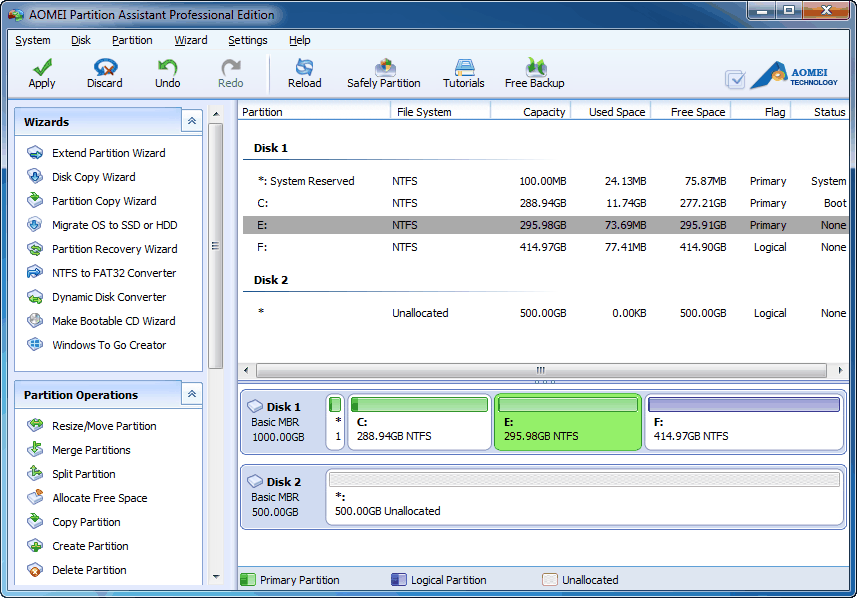Click the Redo arrow icon

[231, 67]
